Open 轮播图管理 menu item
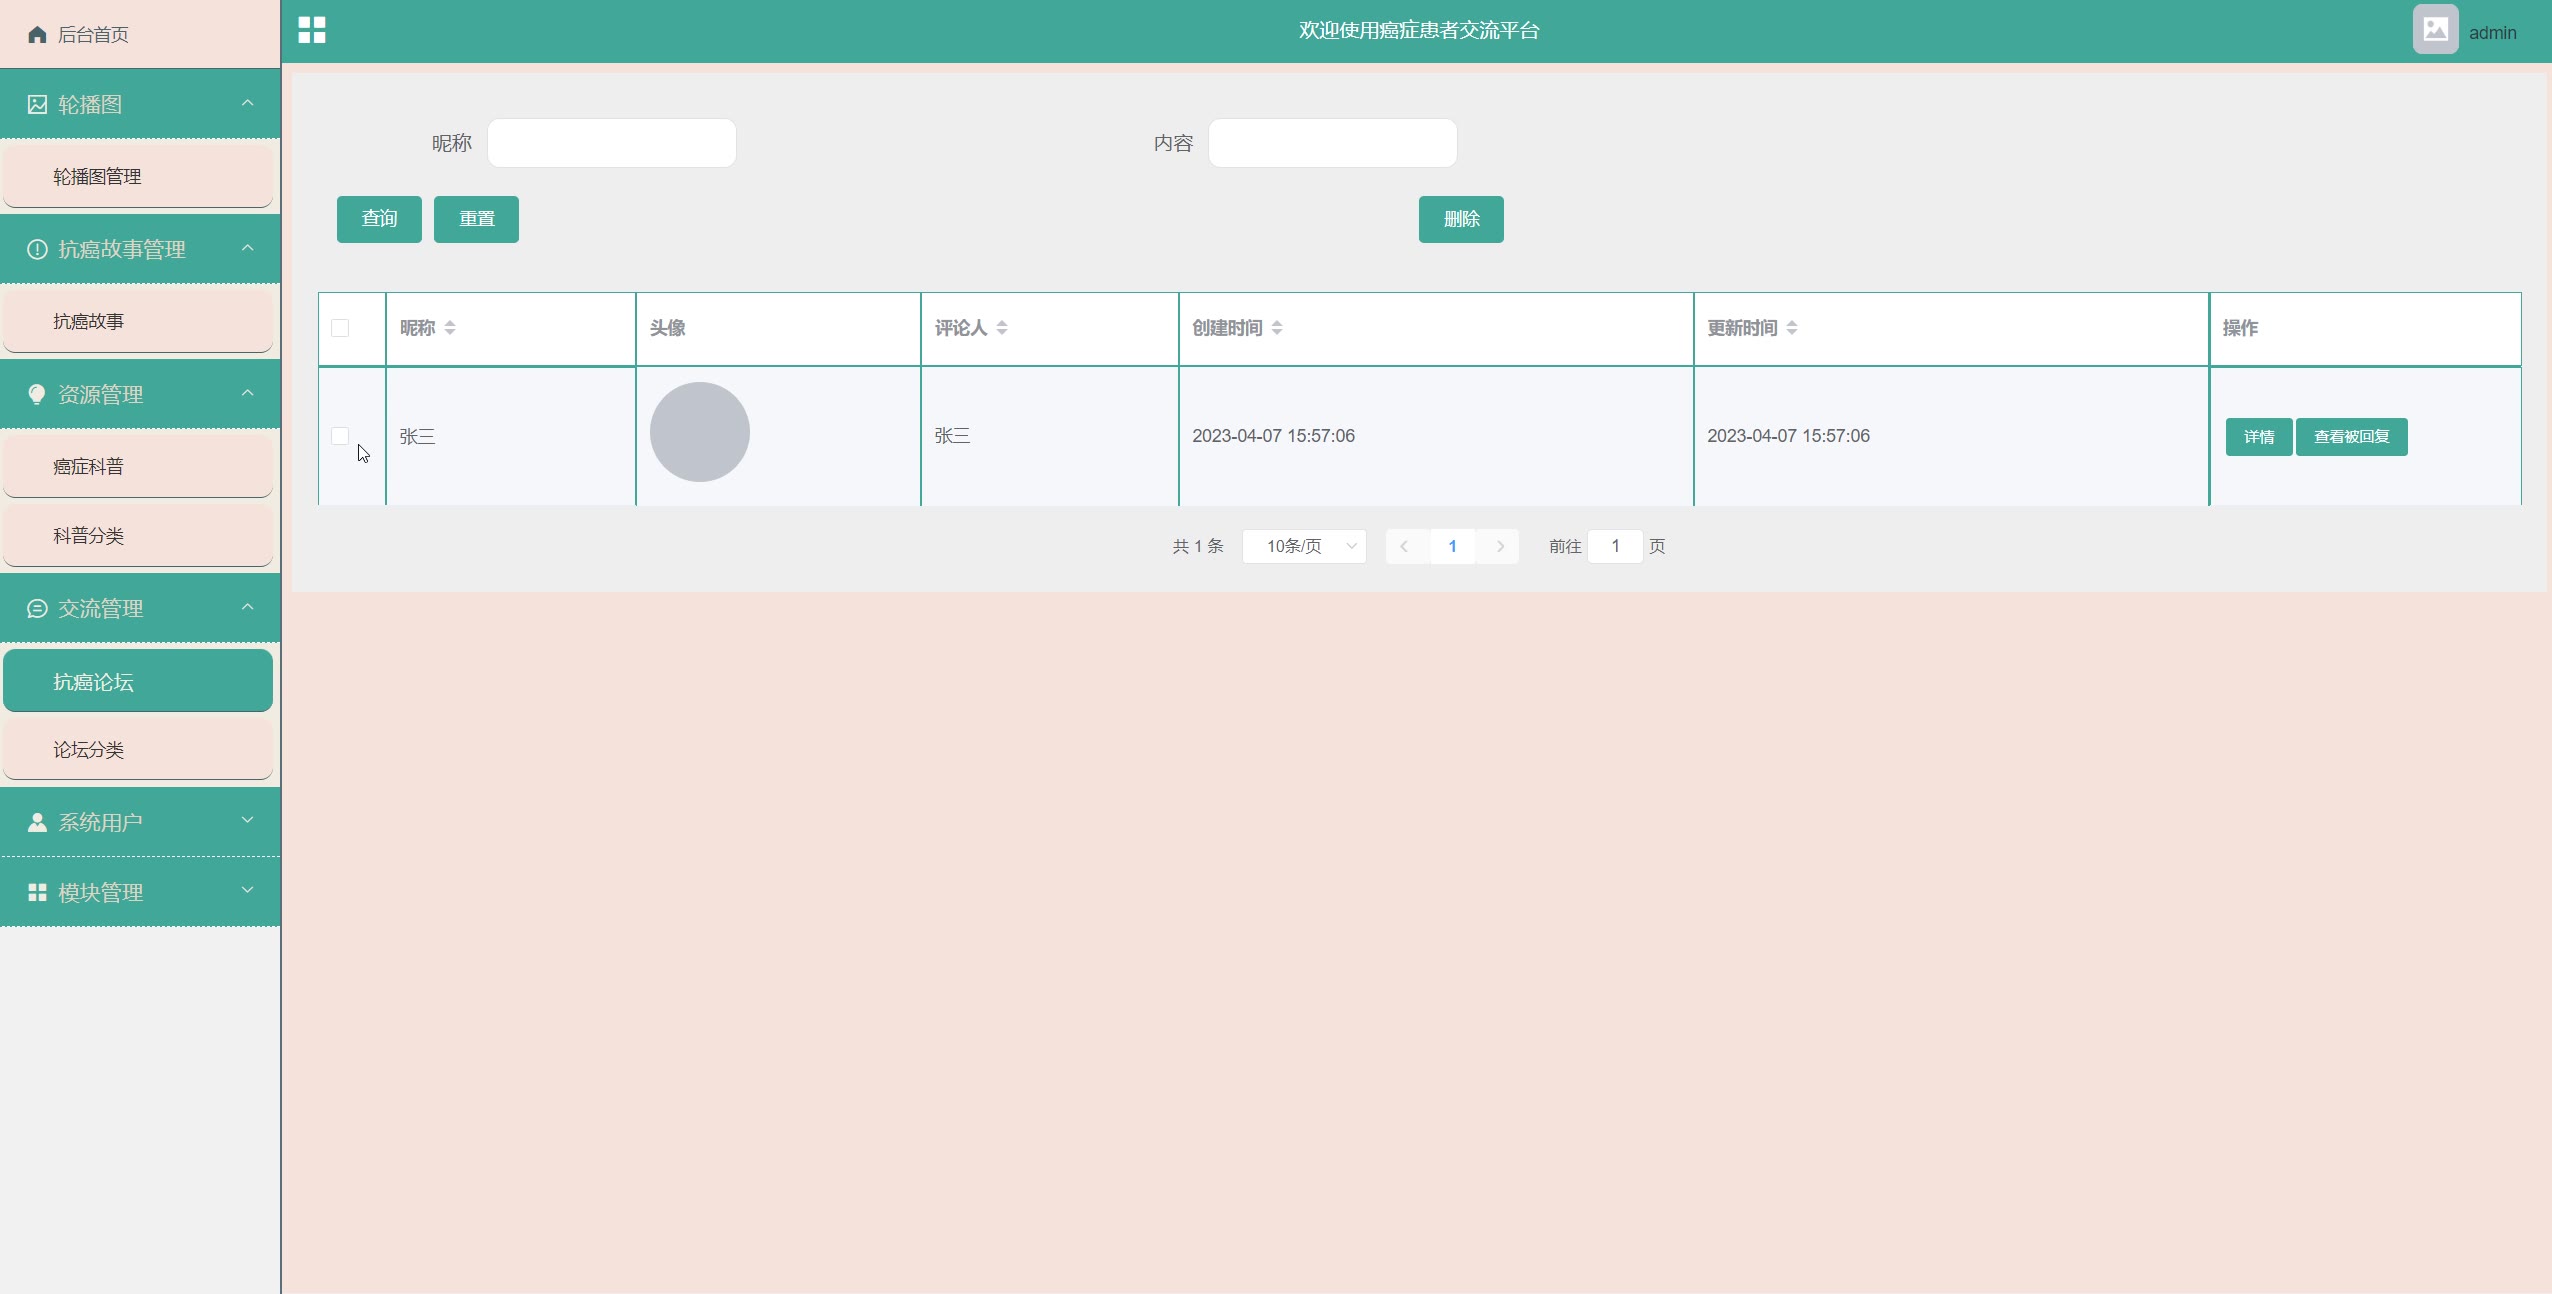The width and height of the screenshot is (2552, 1294). coord(138,177)
